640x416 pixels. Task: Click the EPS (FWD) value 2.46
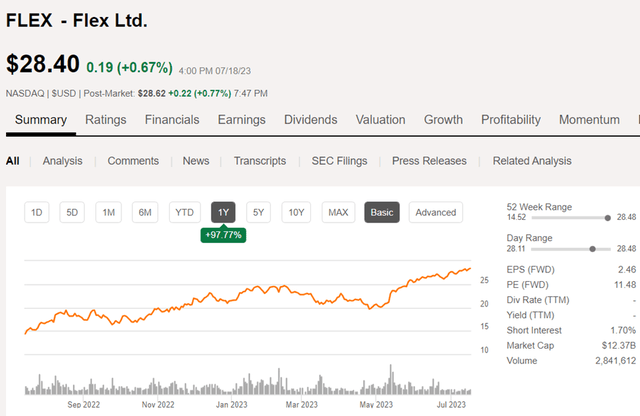coord(627,269)
